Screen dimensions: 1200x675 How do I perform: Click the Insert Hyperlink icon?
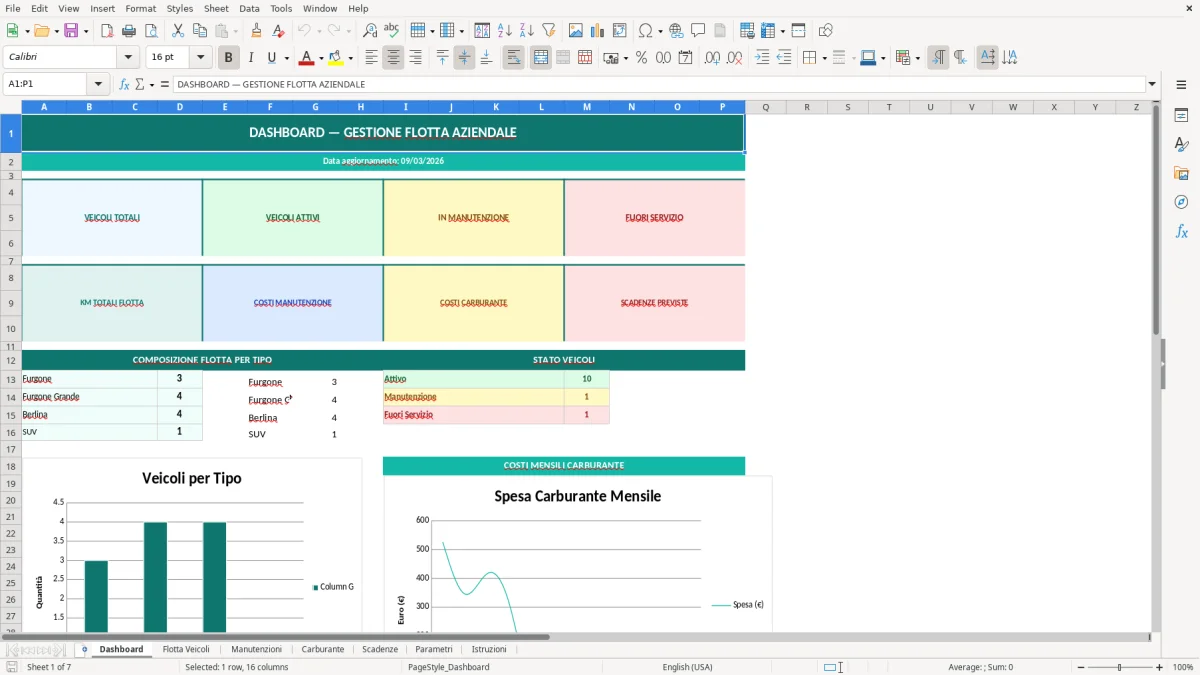pos(676,31)
